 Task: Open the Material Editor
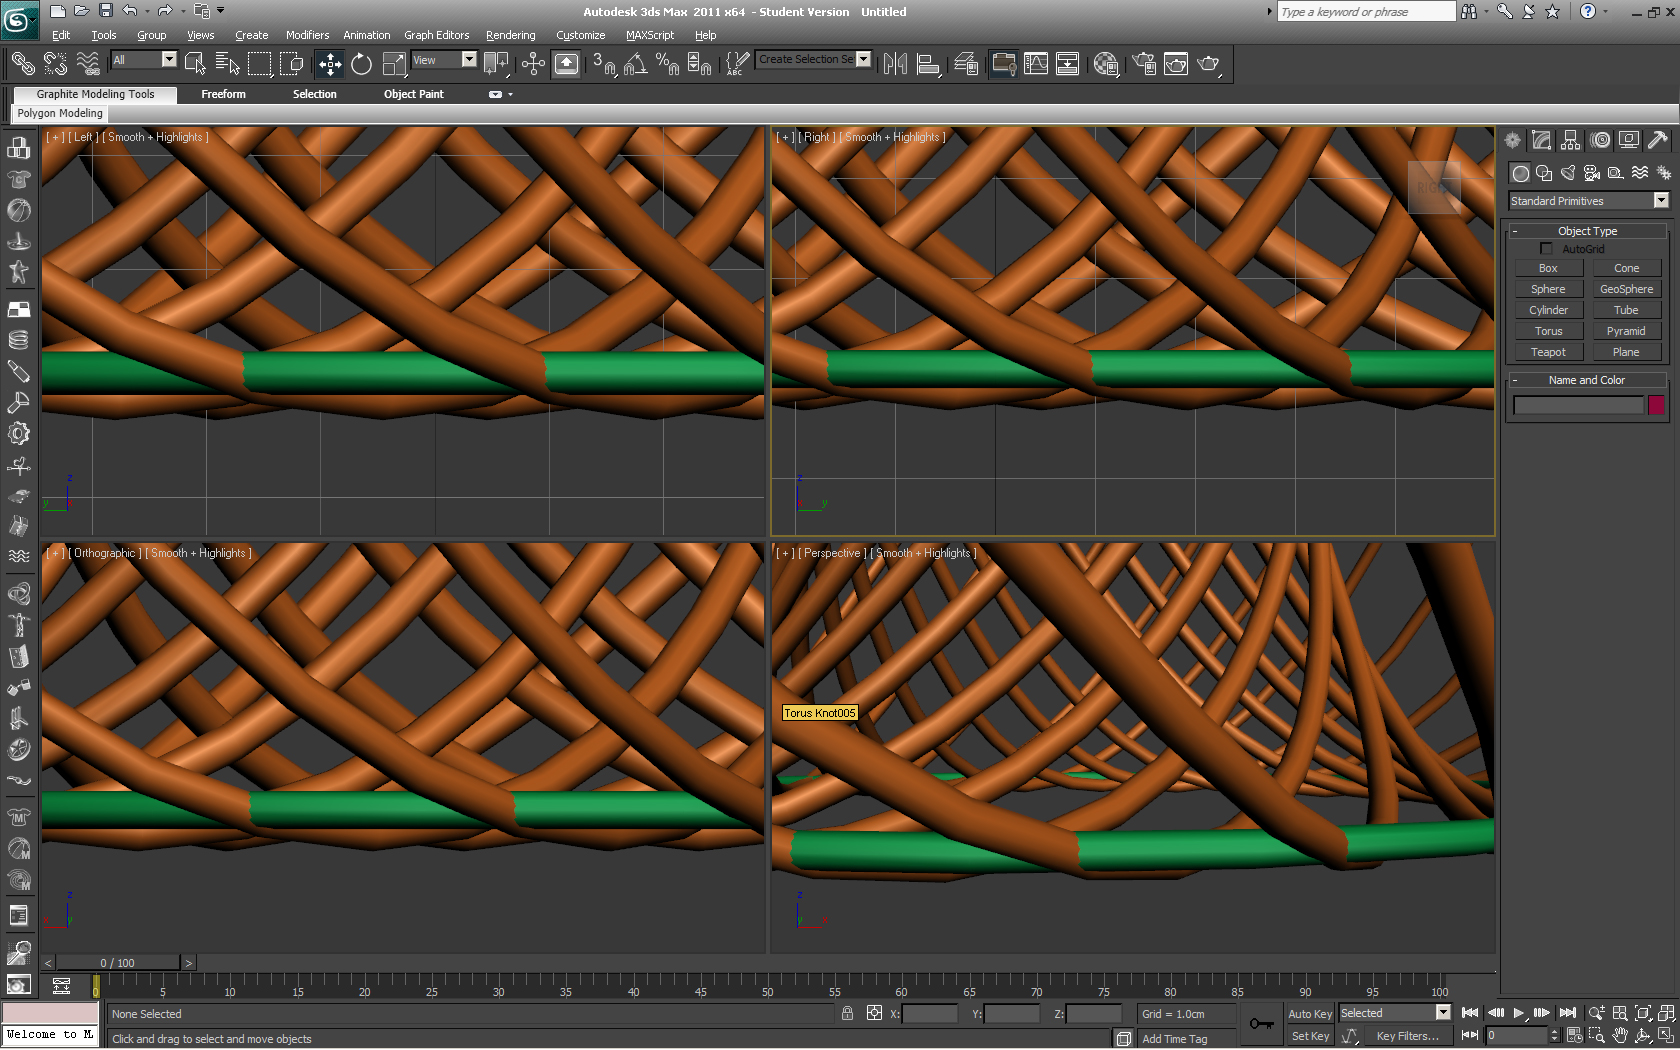[x=1105, y=64]
